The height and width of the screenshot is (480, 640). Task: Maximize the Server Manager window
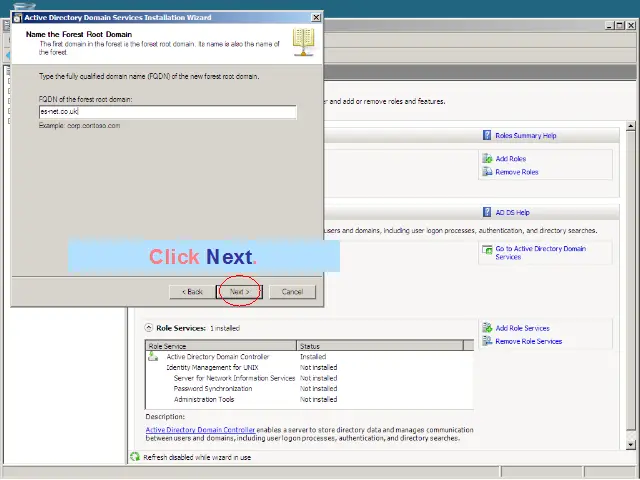click(620, 25)
